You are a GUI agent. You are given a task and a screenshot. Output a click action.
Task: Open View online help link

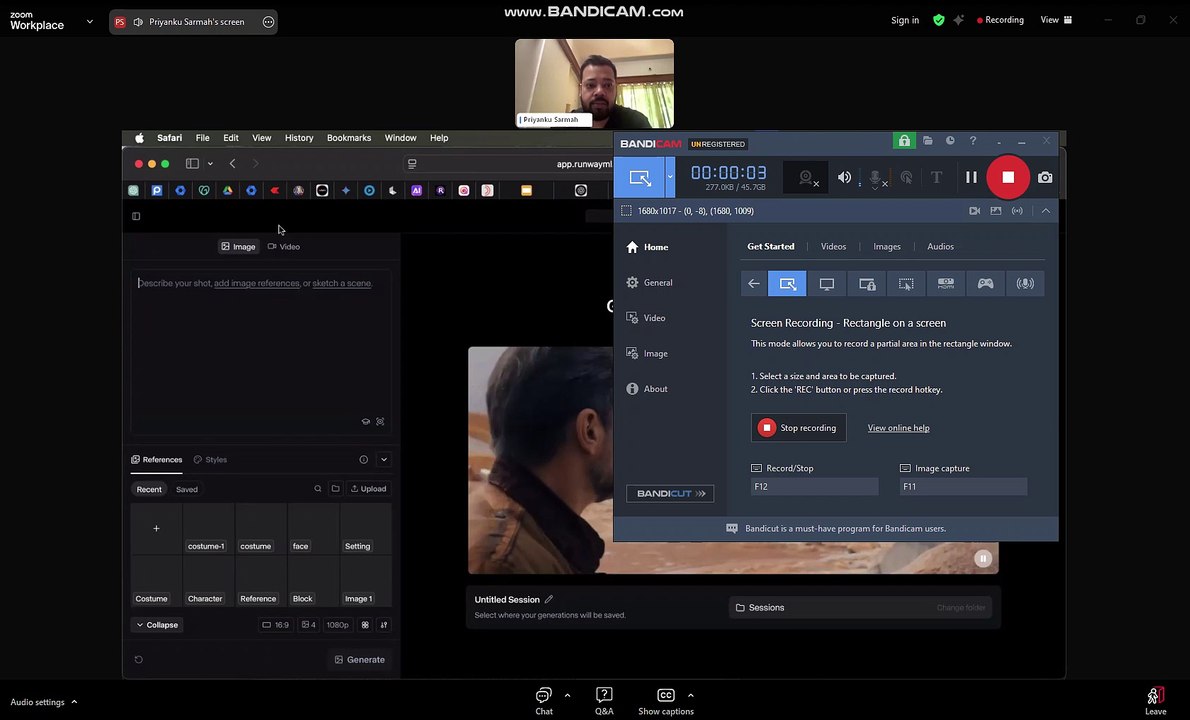899,428
